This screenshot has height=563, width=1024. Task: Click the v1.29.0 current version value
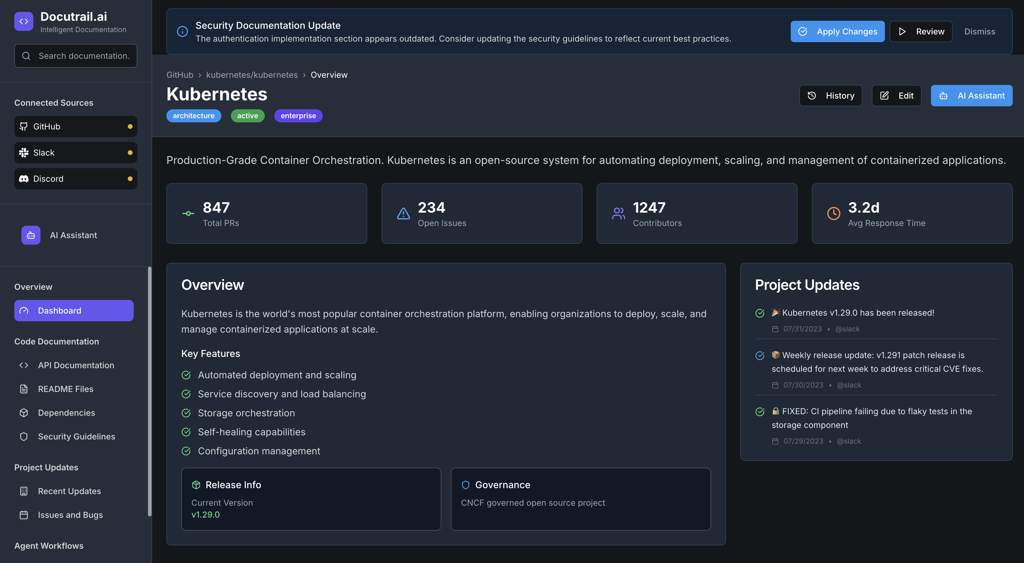(x=206, y=515)
